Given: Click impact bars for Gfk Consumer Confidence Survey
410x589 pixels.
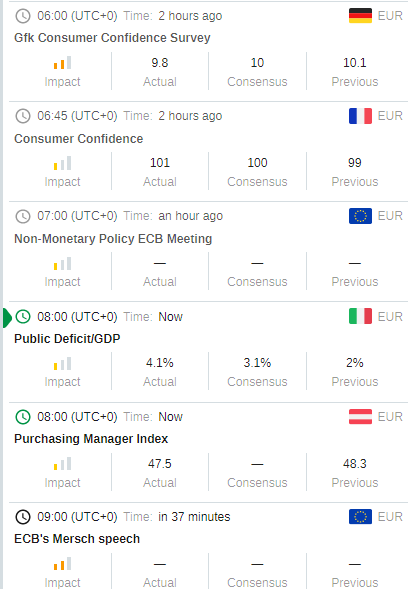Looking at the screenshot, I should click(62, 63).
